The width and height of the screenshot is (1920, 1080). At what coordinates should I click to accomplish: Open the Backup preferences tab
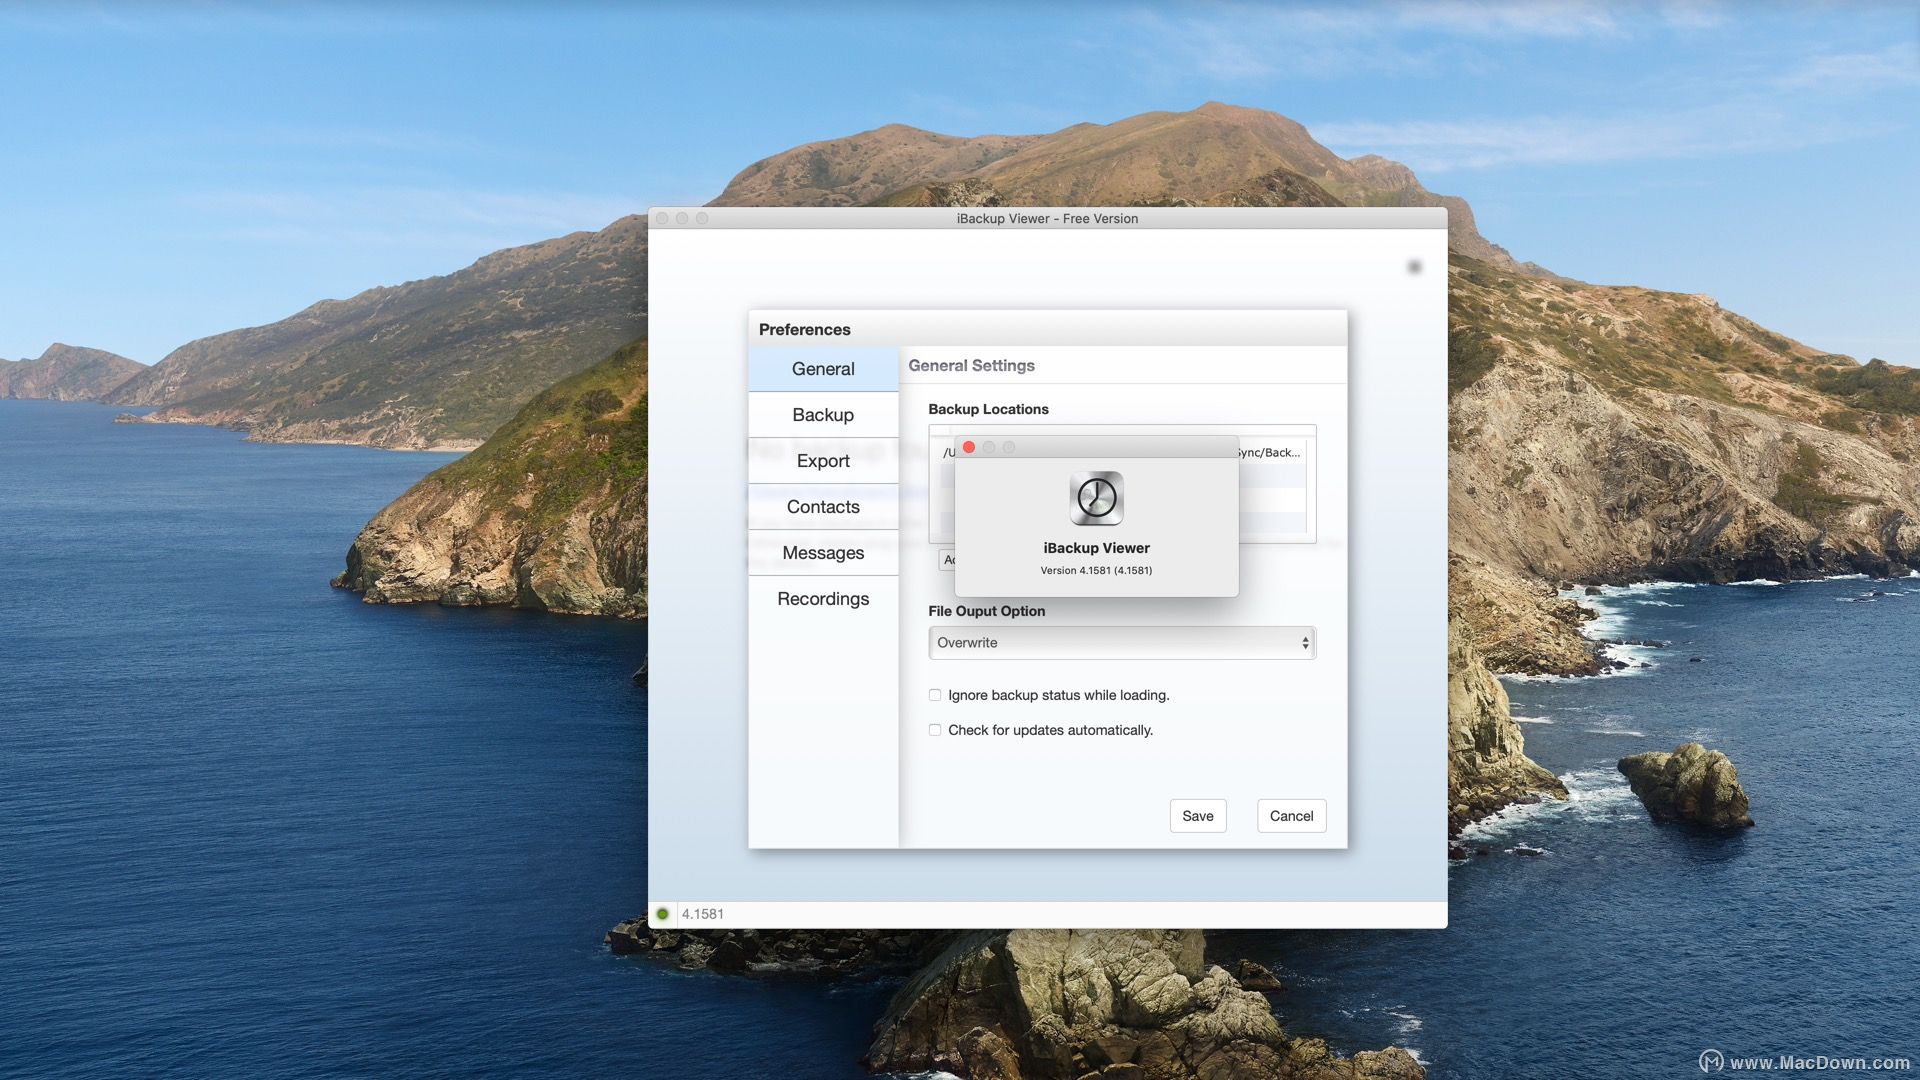point(823,415)
